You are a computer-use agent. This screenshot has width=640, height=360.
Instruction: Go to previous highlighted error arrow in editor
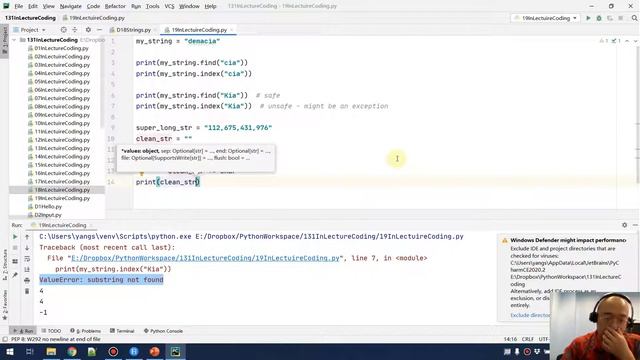click(x=627, y=41)
